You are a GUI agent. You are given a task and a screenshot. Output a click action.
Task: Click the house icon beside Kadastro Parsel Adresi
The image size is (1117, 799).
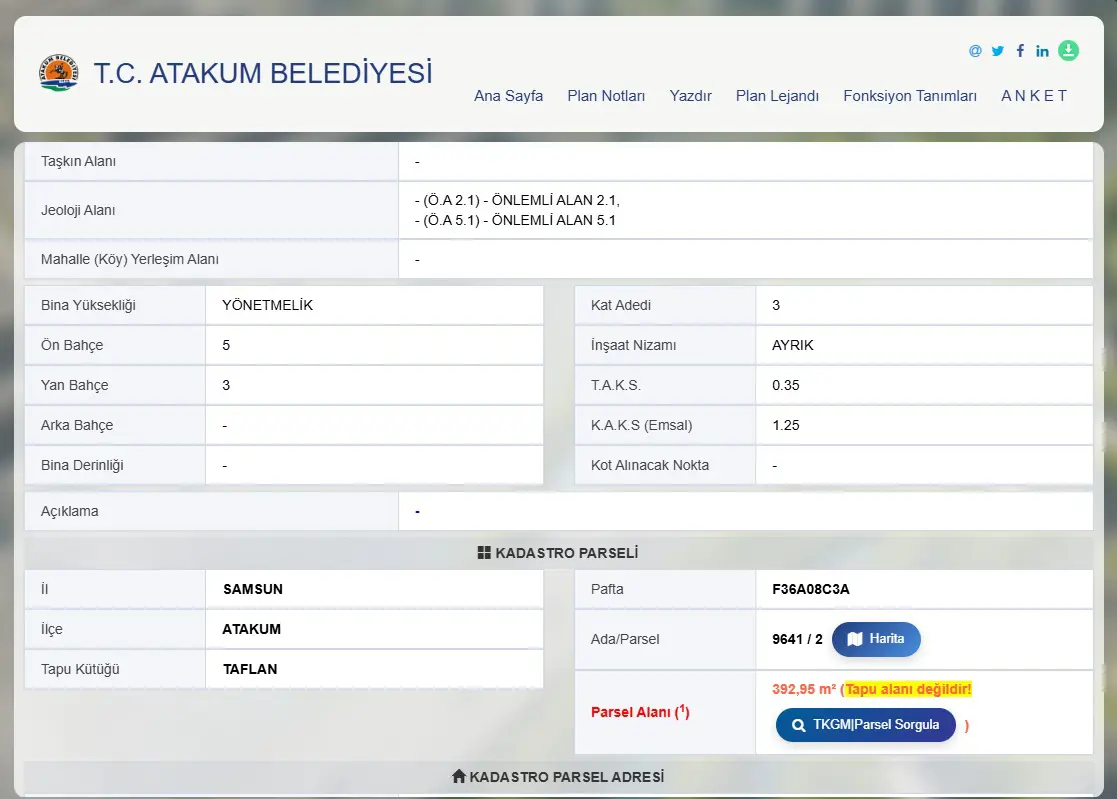point(459,776)
